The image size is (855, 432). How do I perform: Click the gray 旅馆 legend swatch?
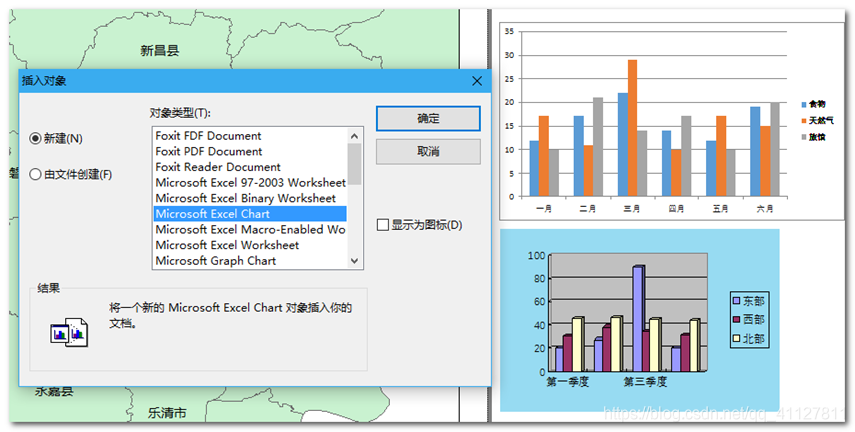coord(804,137)
